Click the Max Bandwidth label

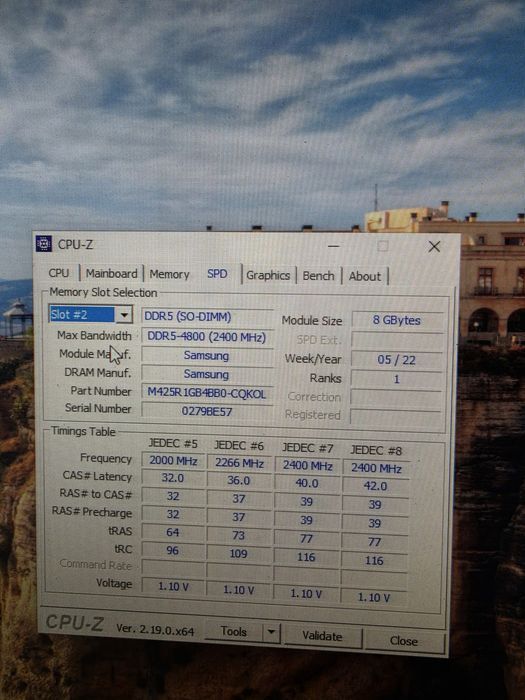point(94,335)
